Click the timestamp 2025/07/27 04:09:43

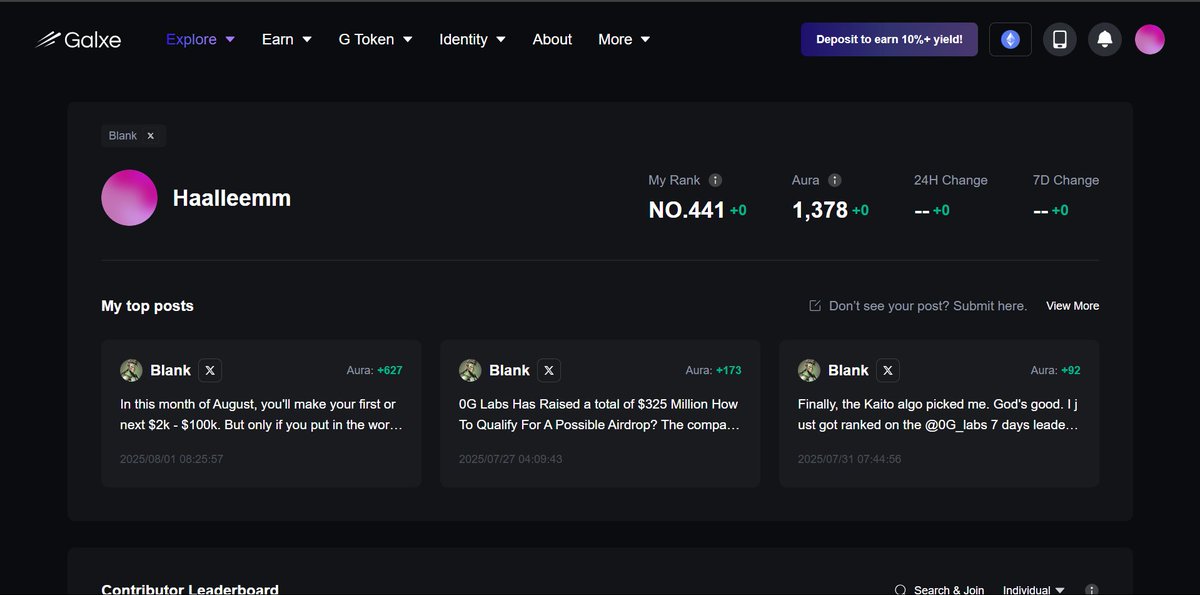[511, 459]
